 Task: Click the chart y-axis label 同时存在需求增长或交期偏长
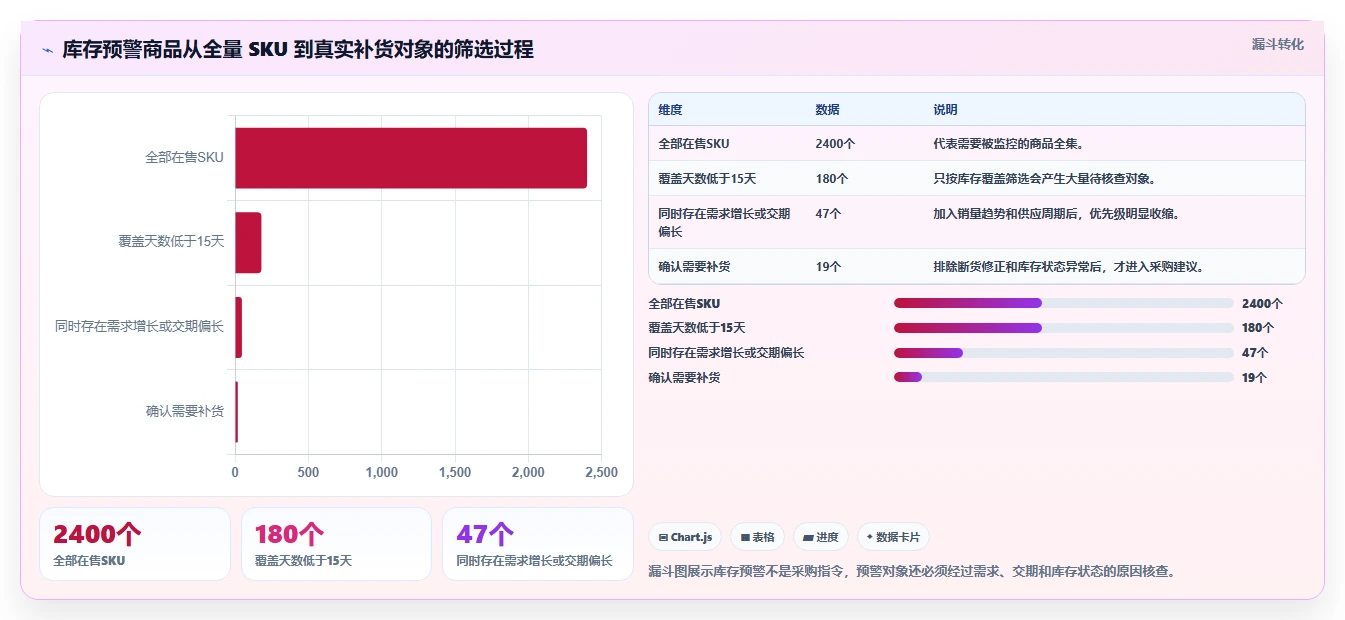click(x=139, y=327)
